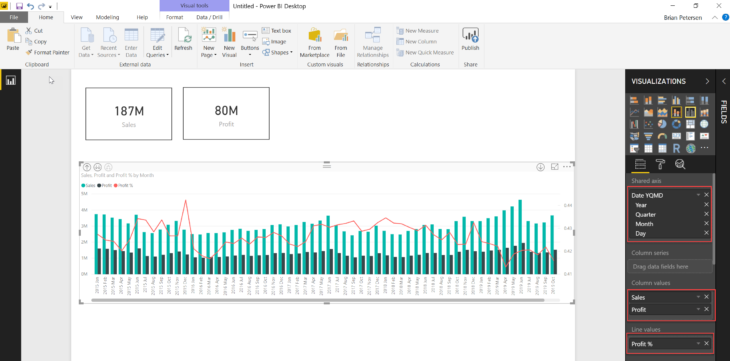
Task: Choose Line and clustered column chart visual
Action: [x=690, y=112]
